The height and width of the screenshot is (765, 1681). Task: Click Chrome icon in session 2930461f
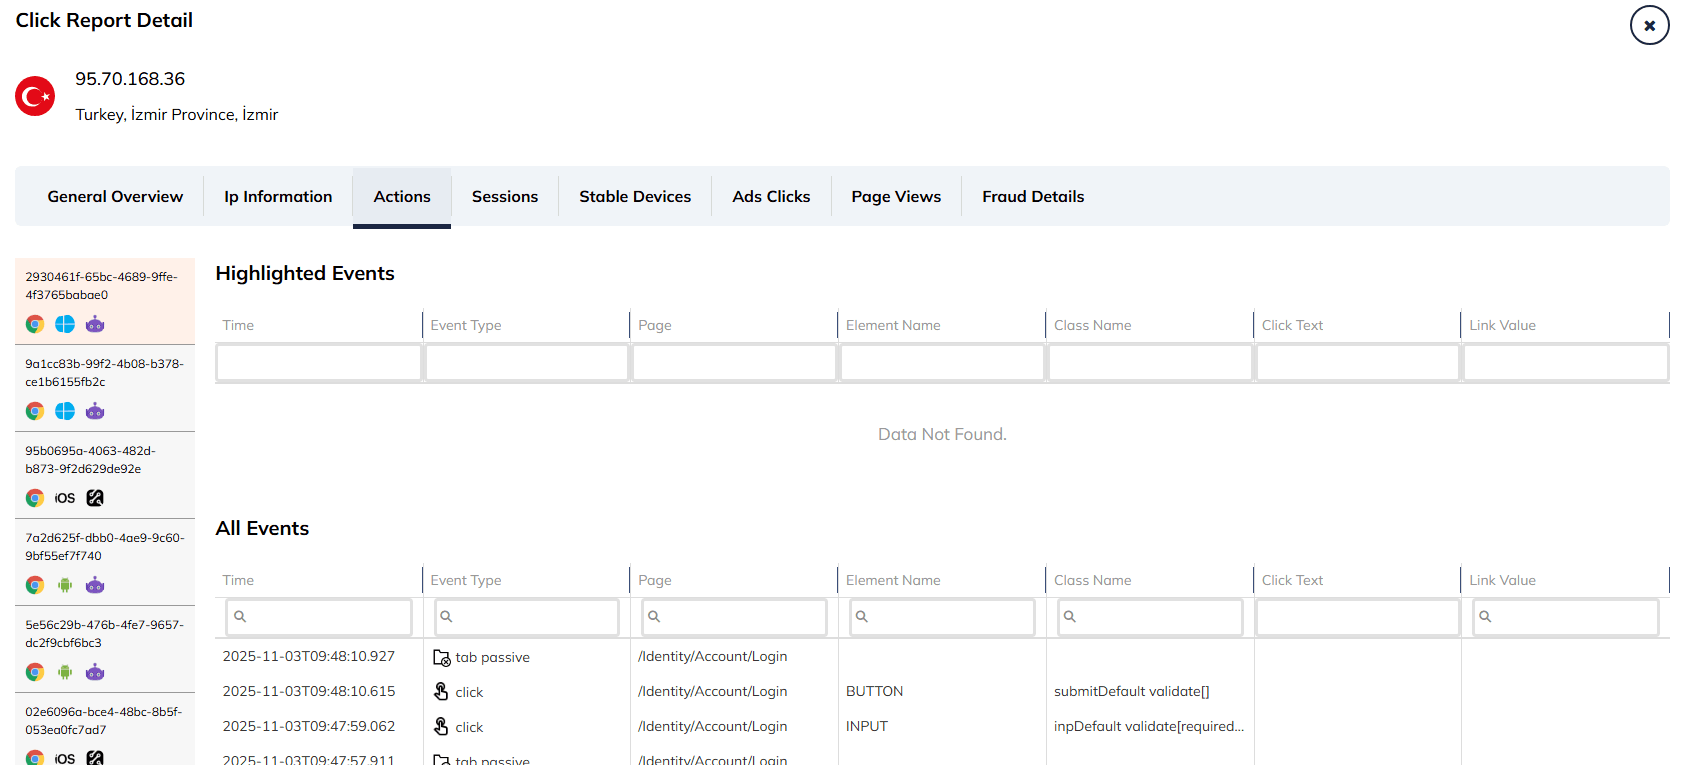[x=35, y=324]
